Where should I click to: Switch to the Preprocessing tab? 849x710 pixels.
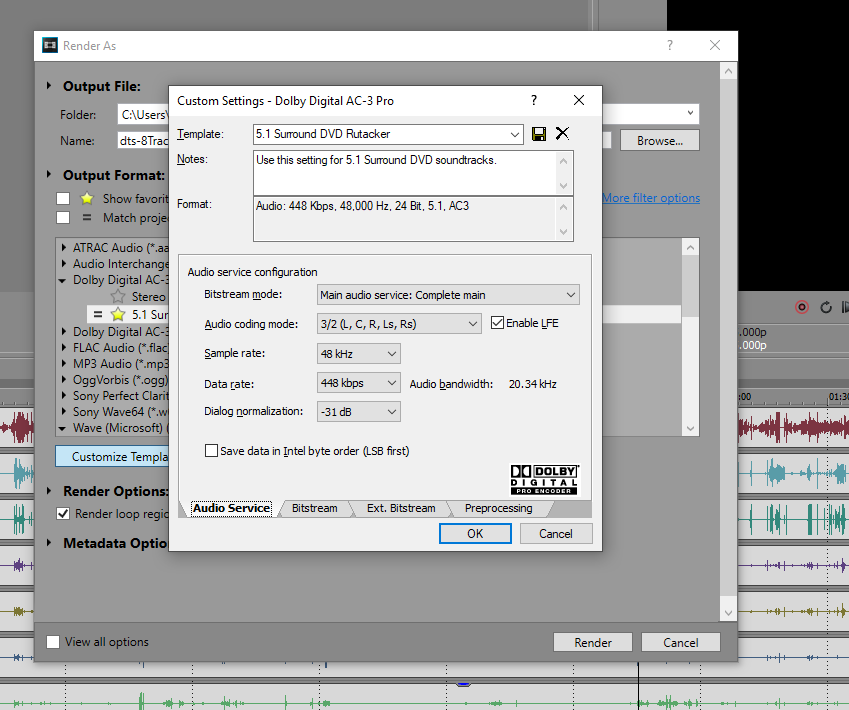pos(498,509)
